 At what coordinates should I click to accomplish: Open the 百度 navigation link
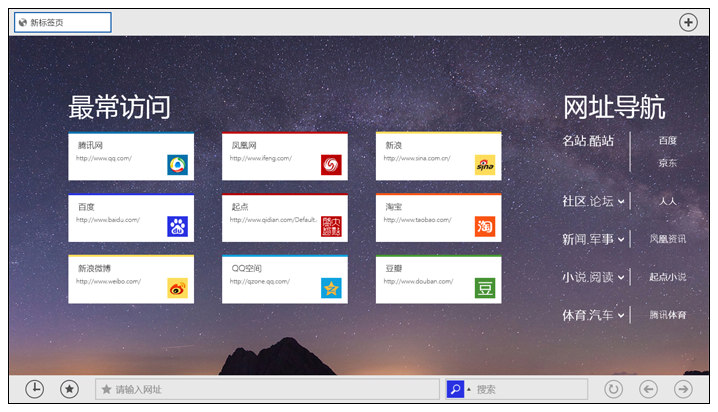668,141
